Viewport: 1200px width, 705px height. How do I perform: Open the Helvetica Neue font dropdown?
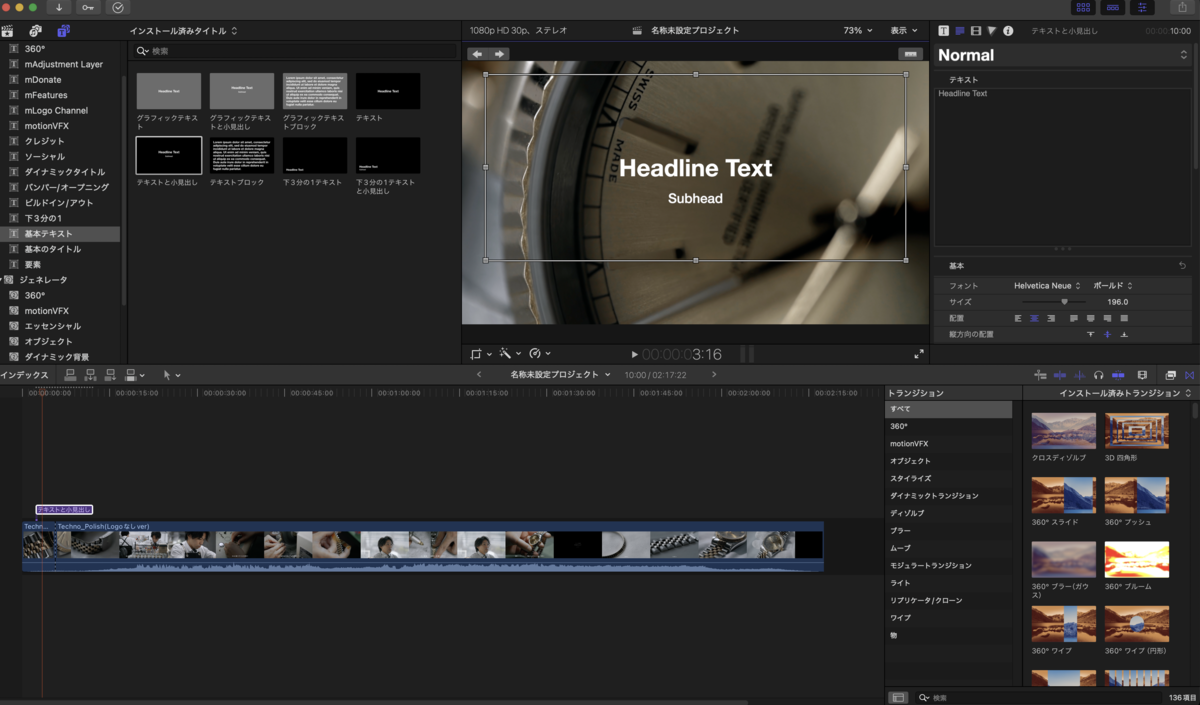pyautogui.click(x=1047, y=286)
